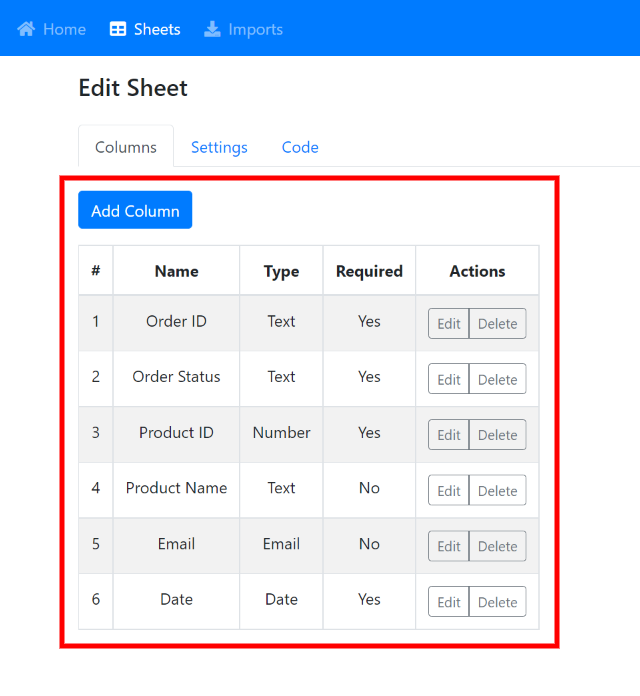Click row number 3 cell
The width and height of the screenshot is (640, 696).
pyautogui.click(x=96, y=433)
